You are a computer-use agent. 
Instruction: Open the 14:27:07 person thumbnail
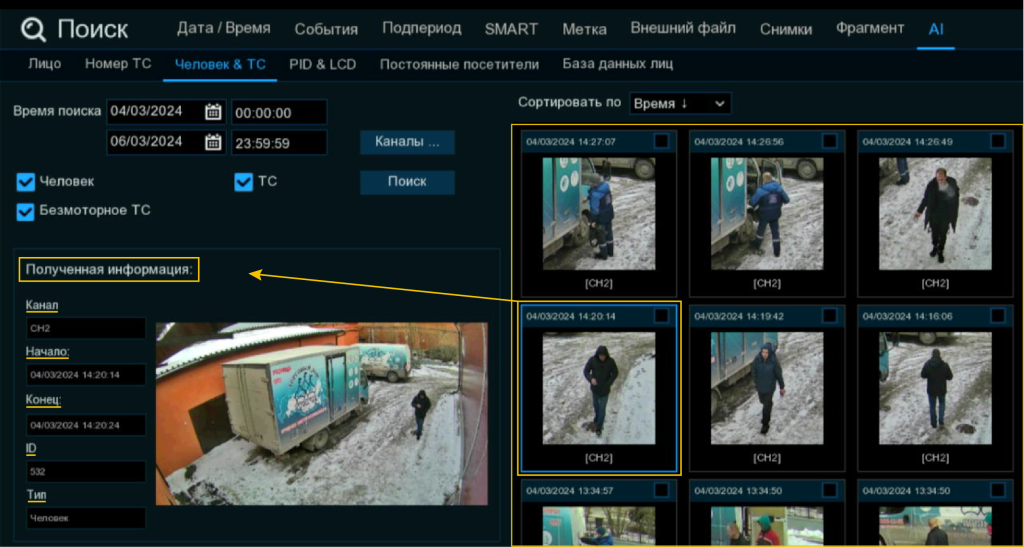(x=599, y=213)
